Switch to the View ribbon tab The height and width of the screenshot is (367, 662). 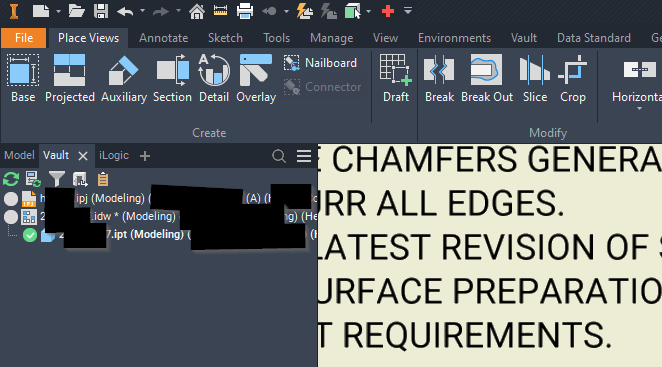pyautogui.click(x=385, y=38)
